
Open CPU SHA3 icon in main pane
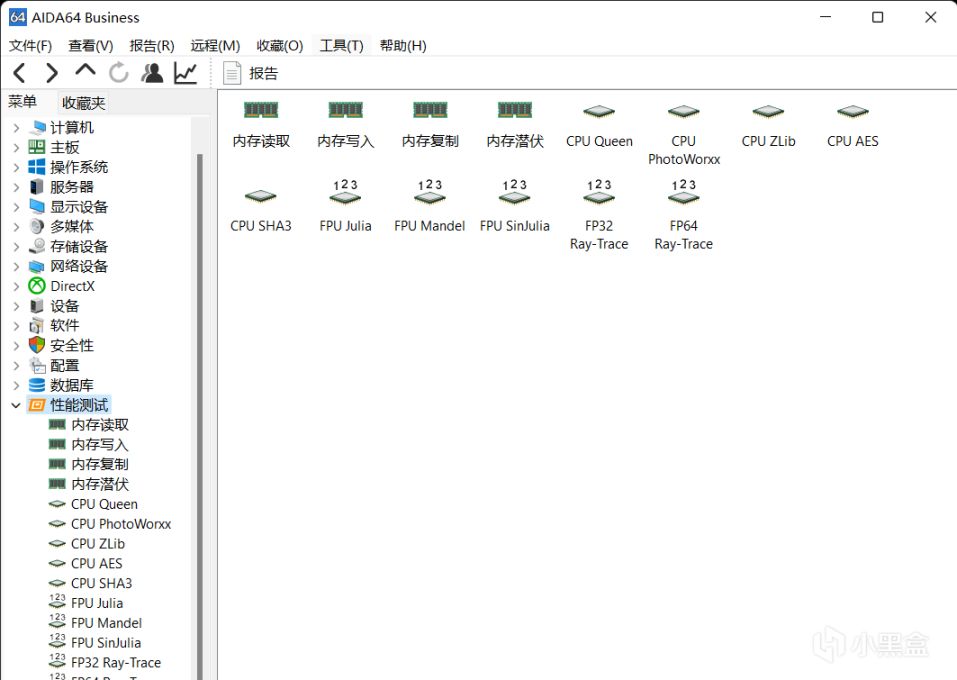click(261, 197)
